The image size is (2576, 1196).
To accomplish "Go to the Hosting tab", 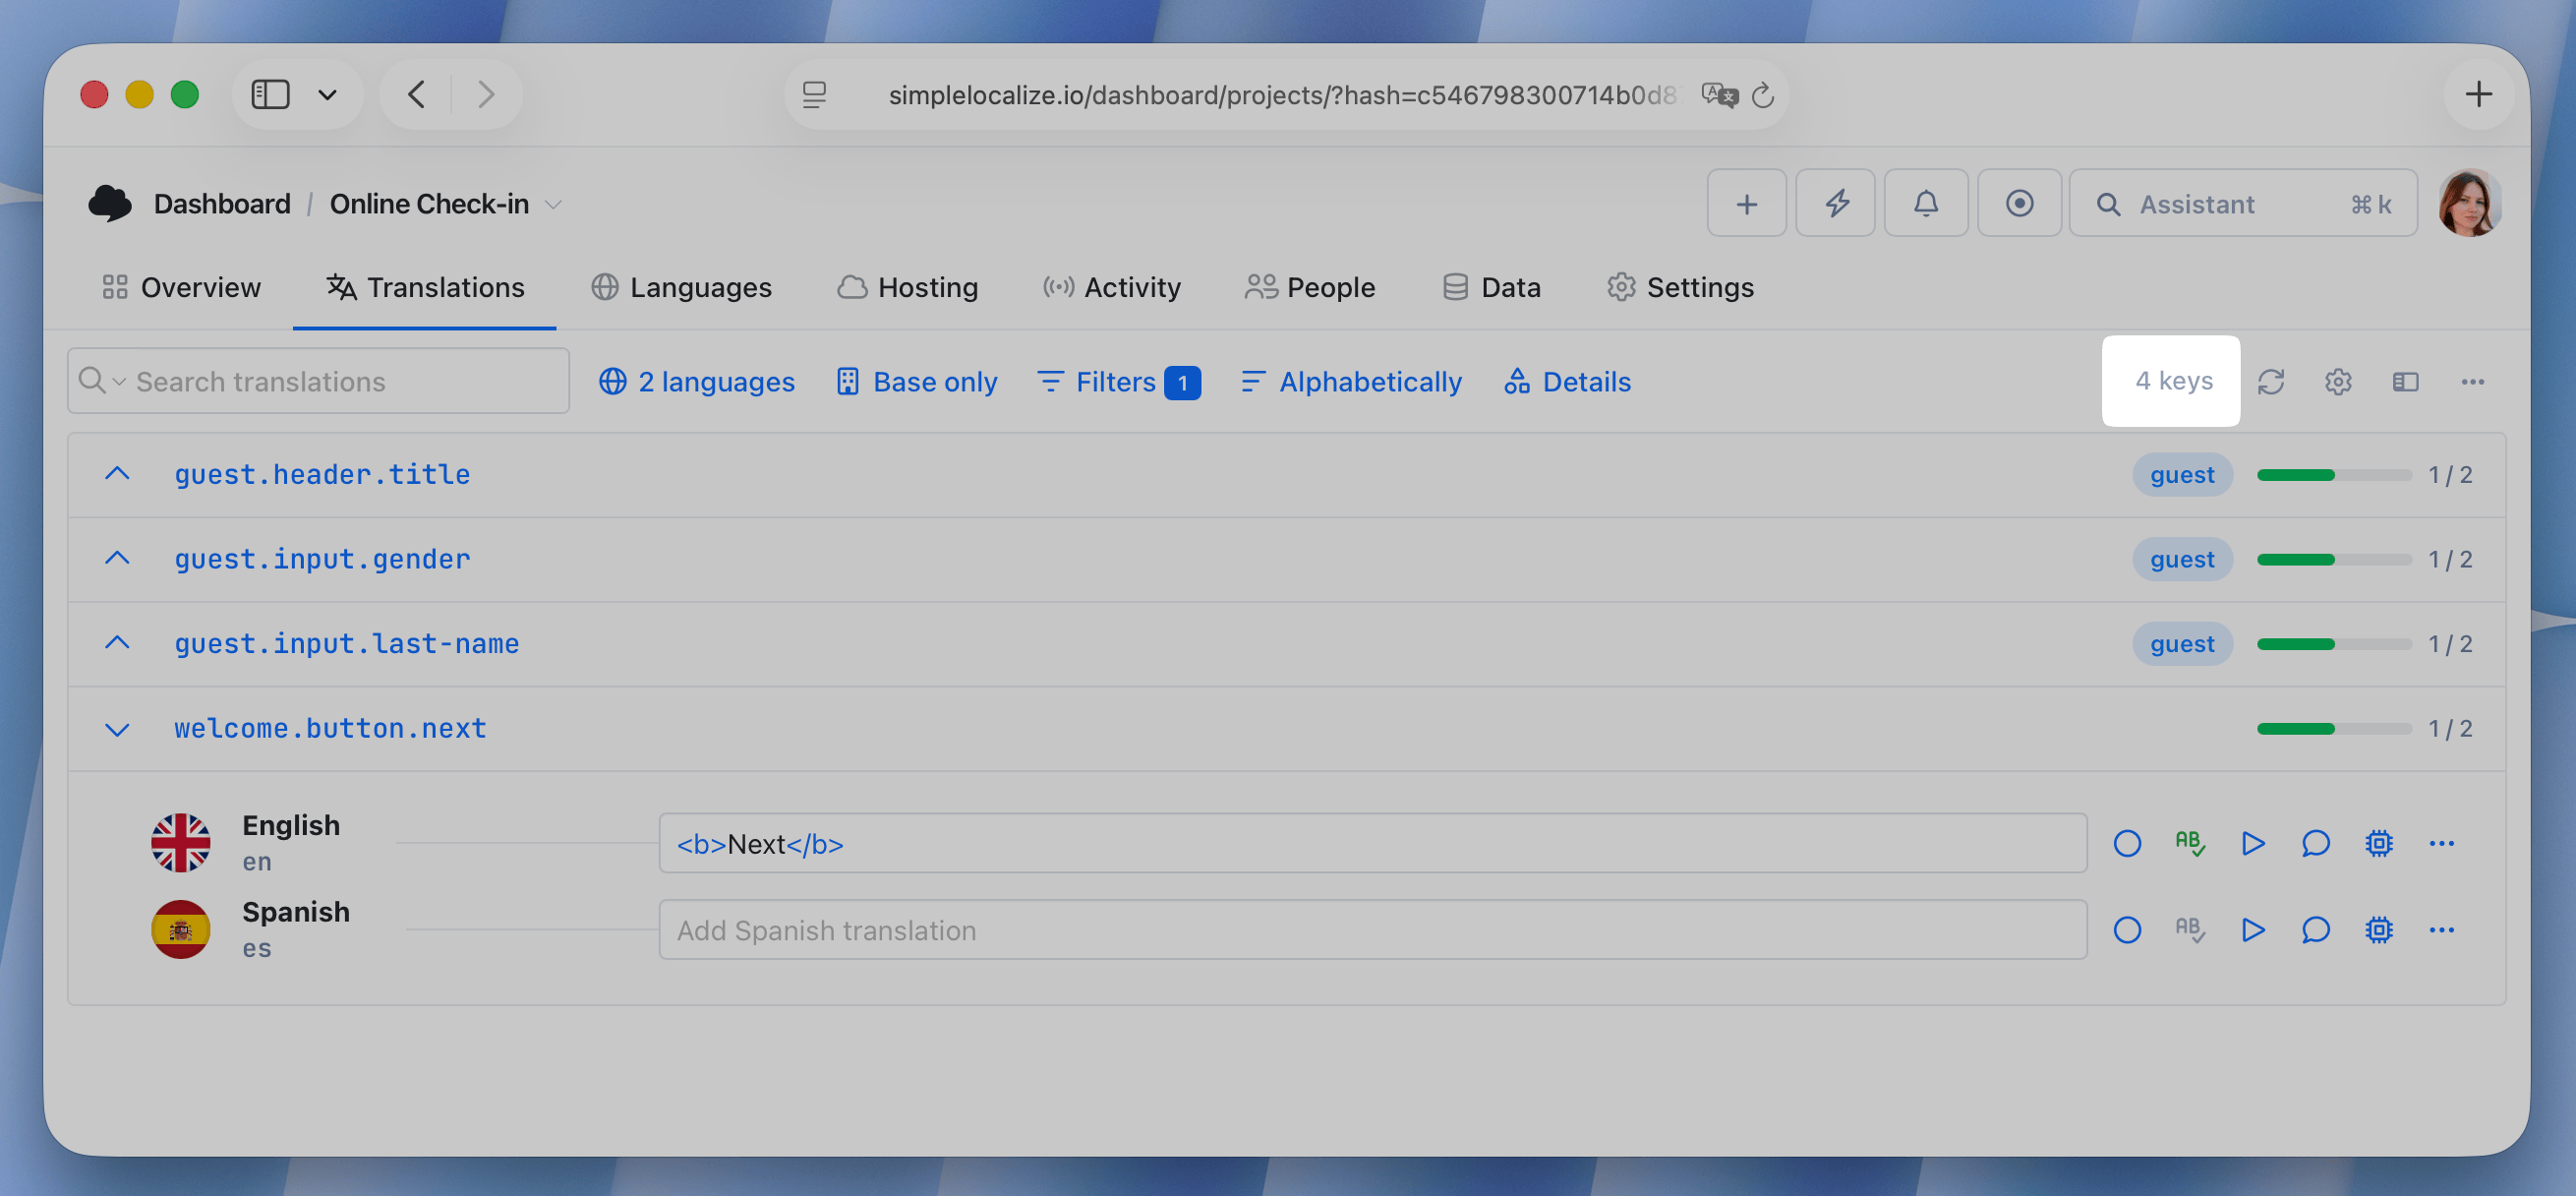I will (907, 287).
